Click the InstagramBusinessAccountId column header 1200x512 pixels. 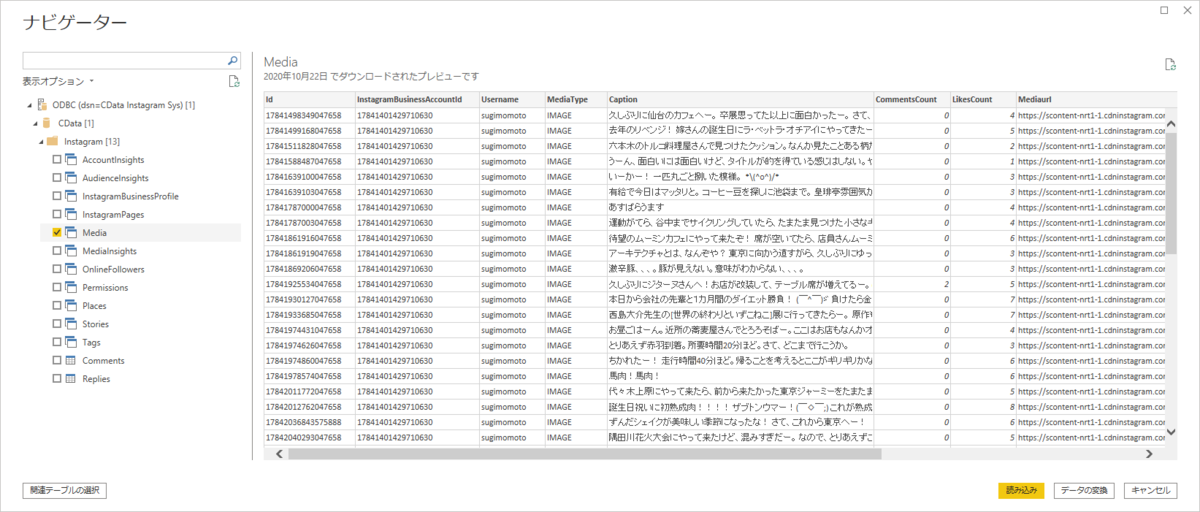[x=416, y=100]
